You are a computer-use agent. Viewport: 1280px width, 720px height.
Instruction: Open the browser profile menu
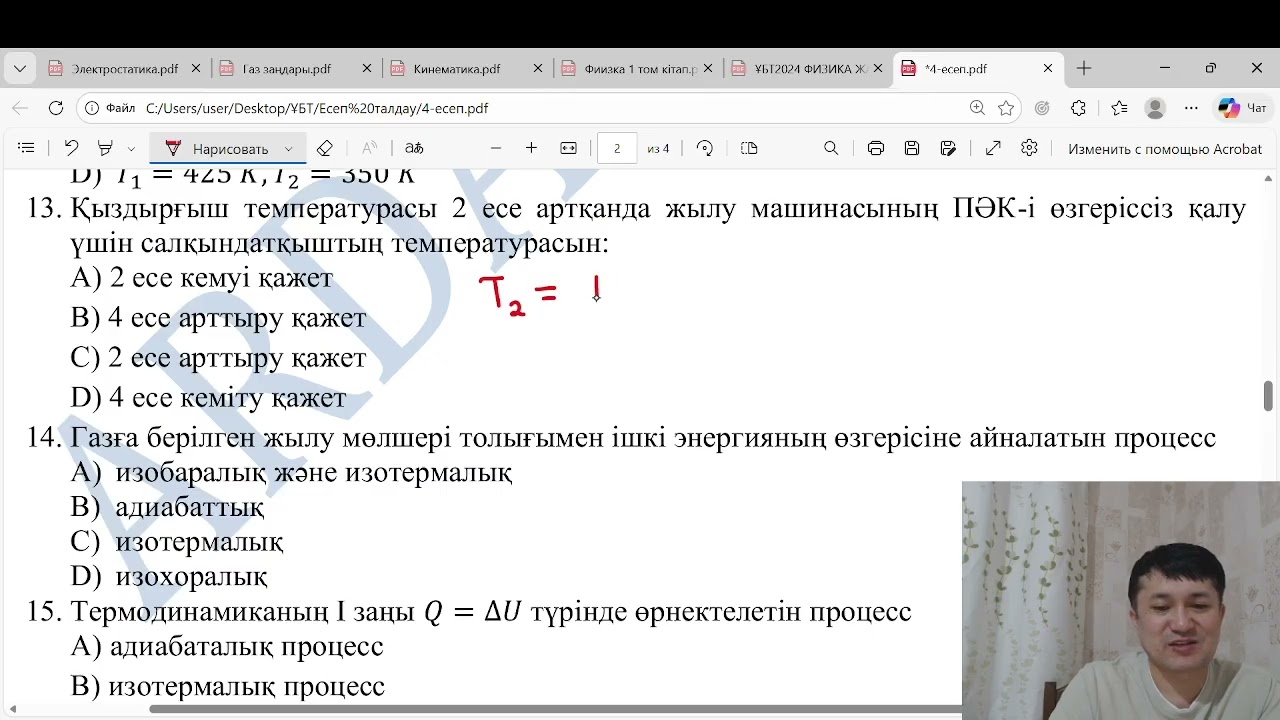pos(1155,108)
